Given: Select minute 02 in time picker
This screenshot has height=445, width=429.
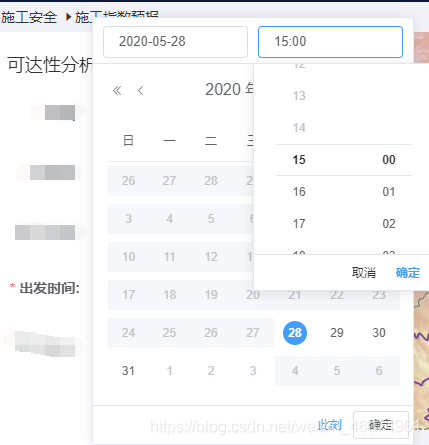Looking at the screenshot, I should [x=389, y=224].
